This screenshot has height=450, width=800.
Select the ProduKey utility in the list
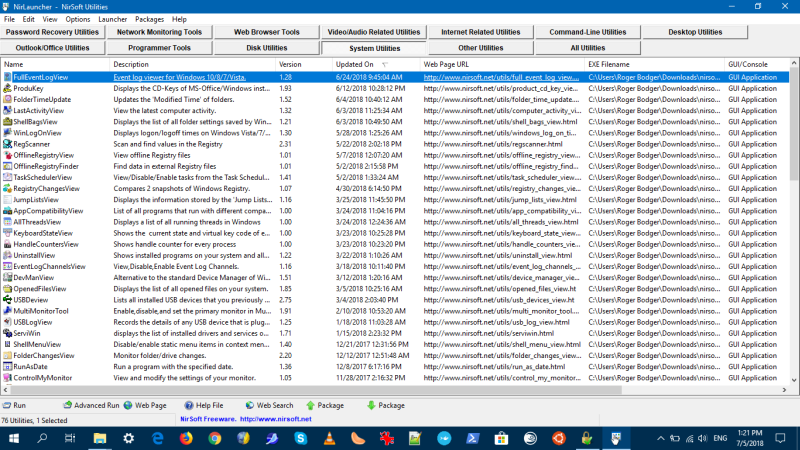click(28, 88)
